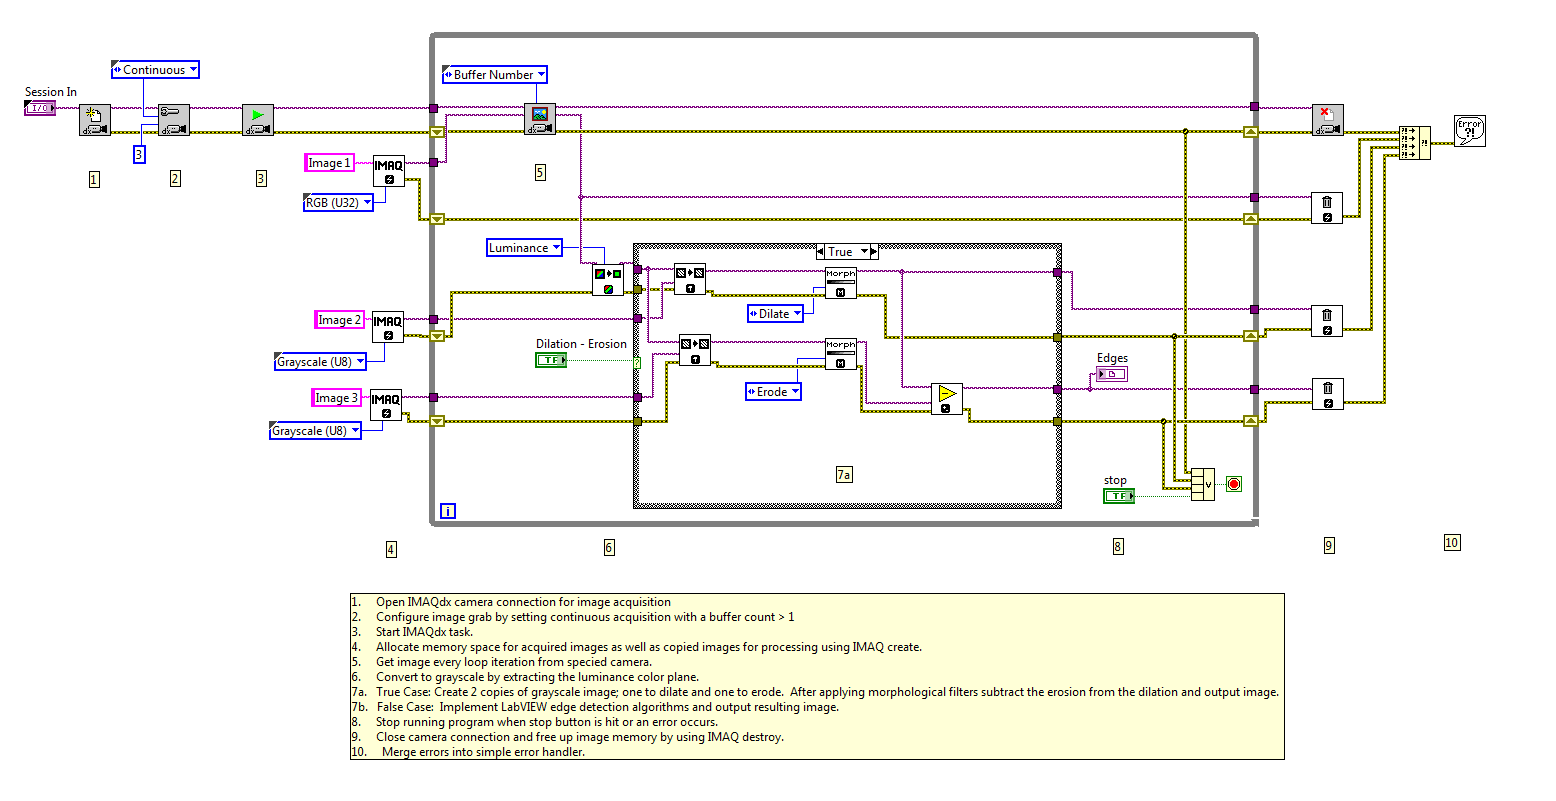The height and width of the screenshot is (801, 1556).
Task: Select the IMAQdx Open Camera node
Action: pos(95,120)
